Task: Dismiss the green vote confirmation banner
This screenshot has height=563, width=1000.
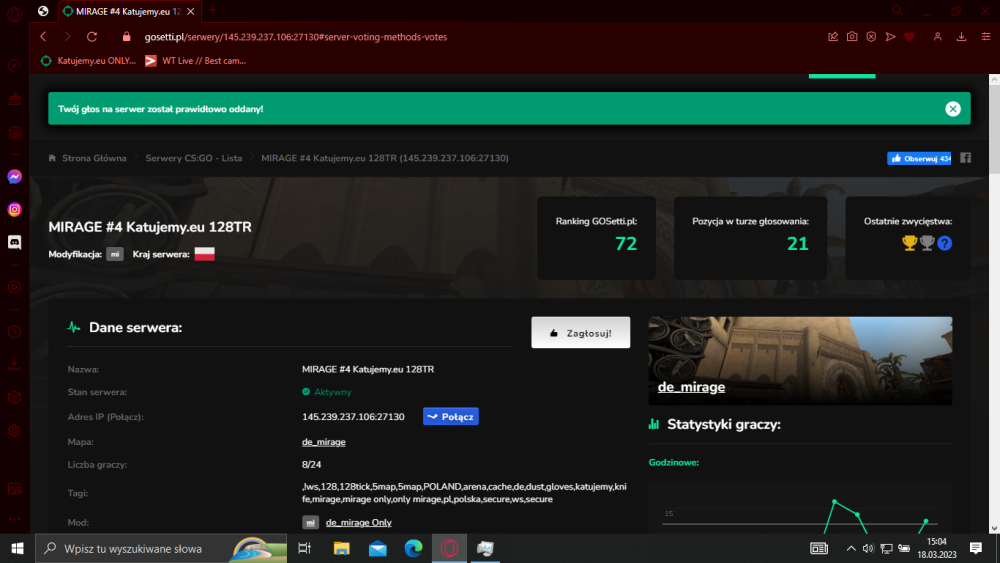Action: pyautogui.click(x=953, y=109)
